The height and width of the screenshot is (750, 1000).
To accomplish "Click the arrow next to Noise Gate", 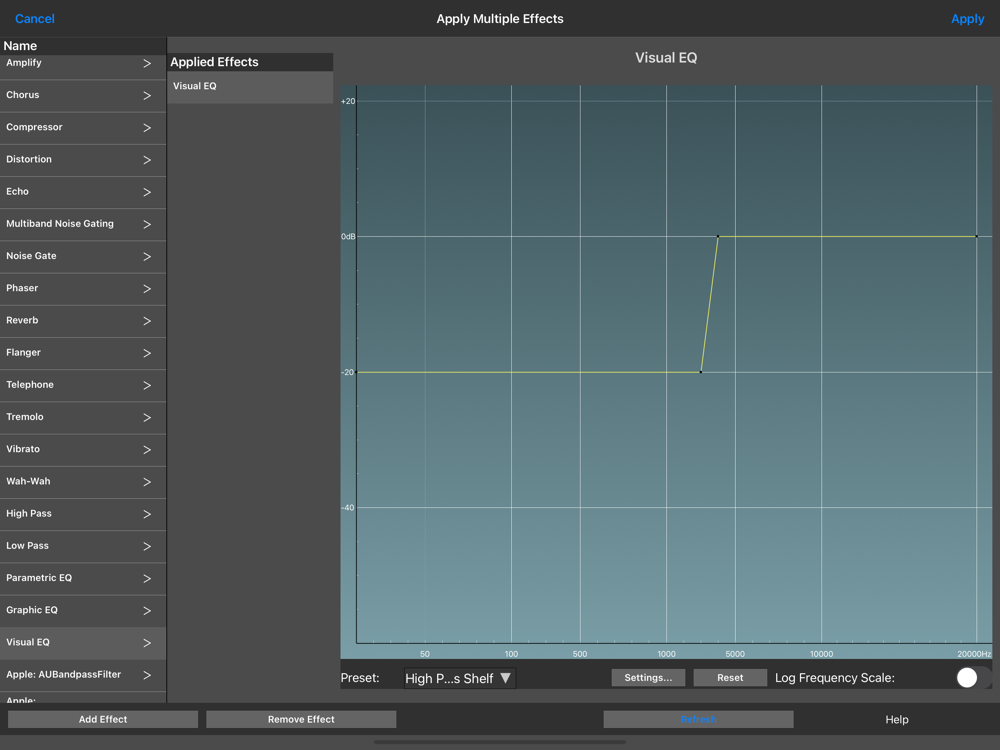I will [x=147, y=256].
